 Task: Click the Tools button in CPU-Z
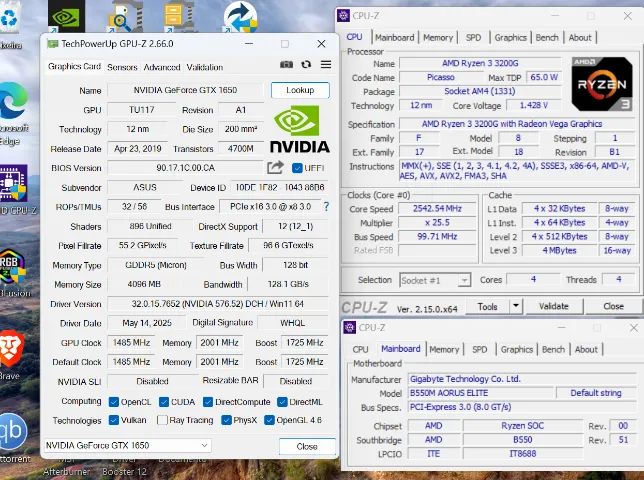pos(488,306)
